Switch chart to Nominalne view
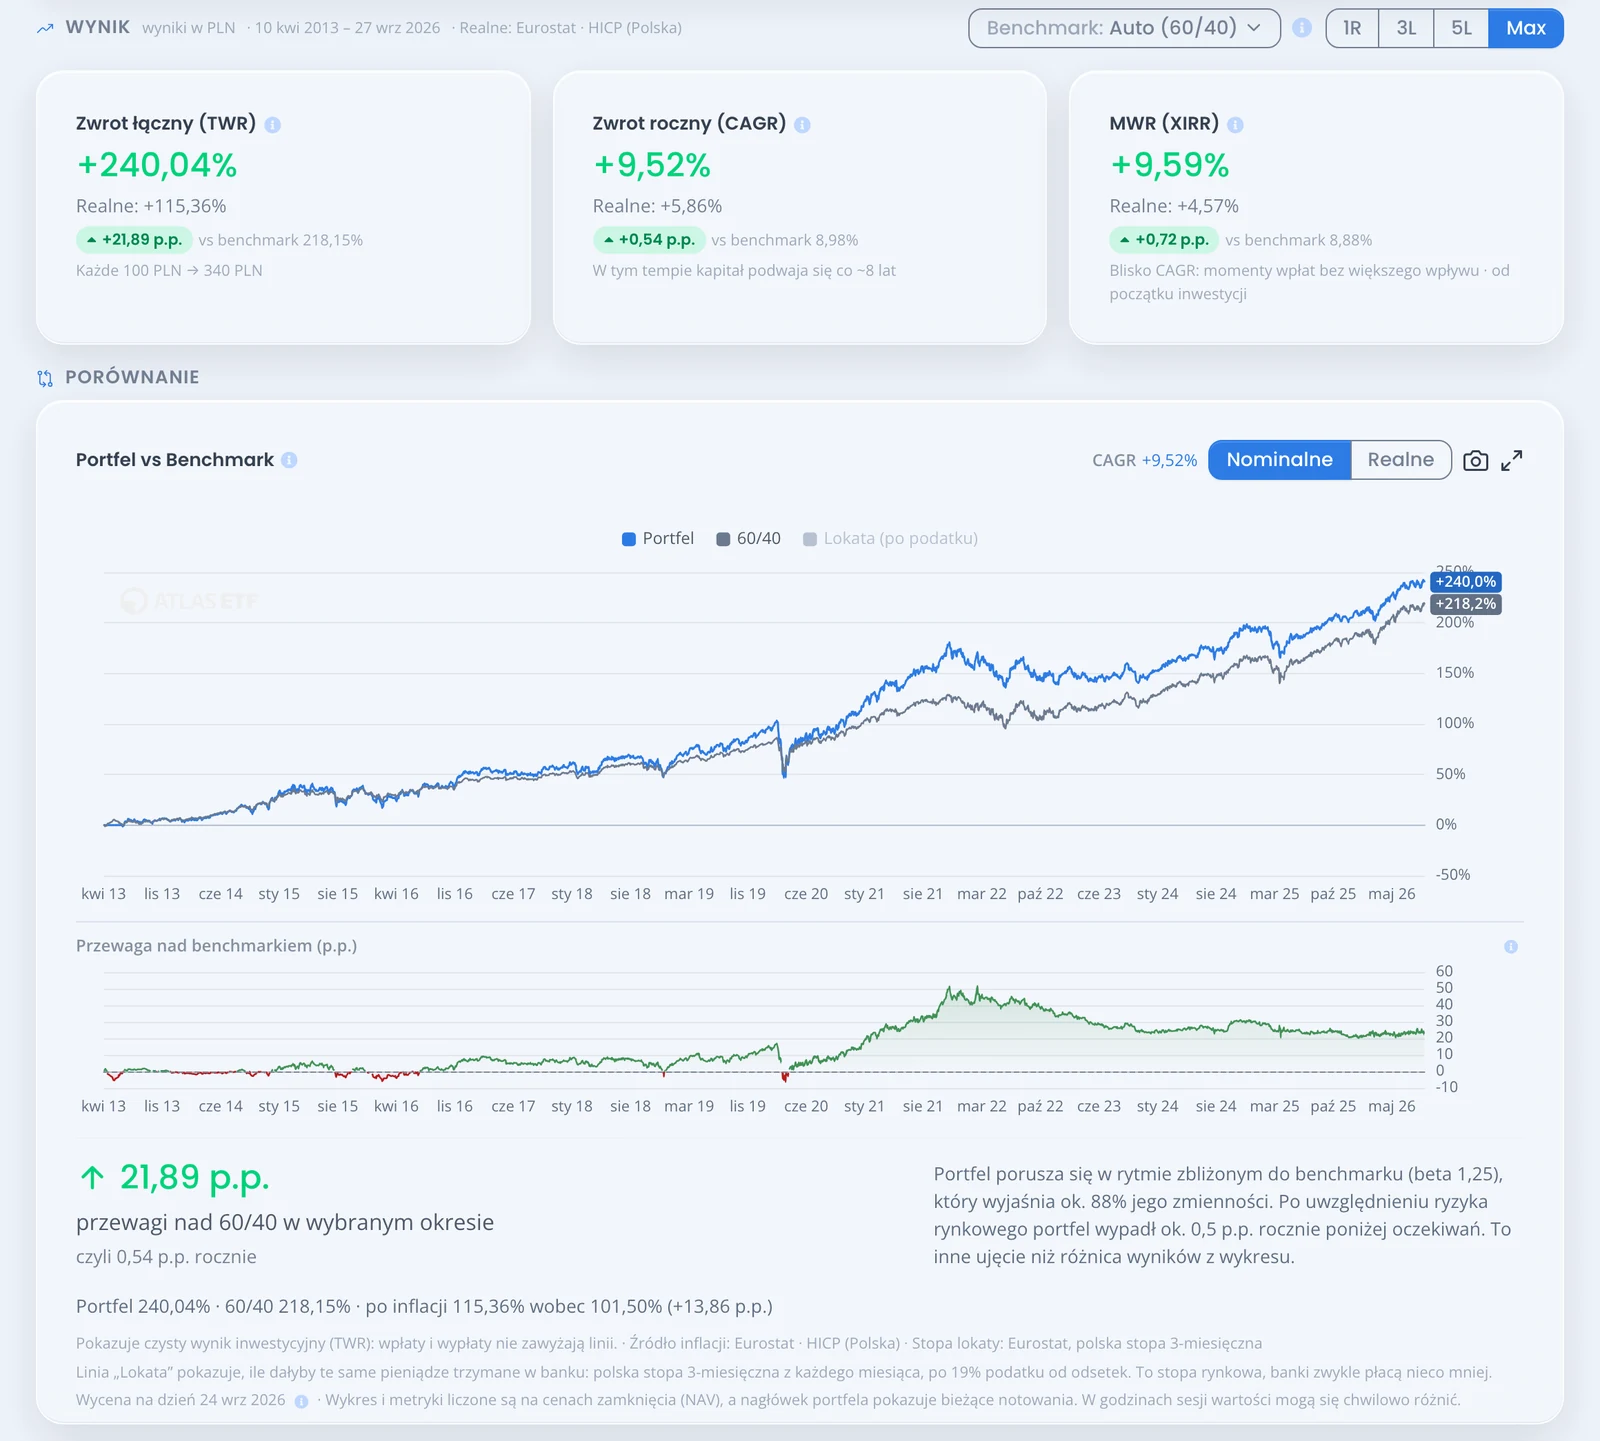 click(x=1279, y=460)
